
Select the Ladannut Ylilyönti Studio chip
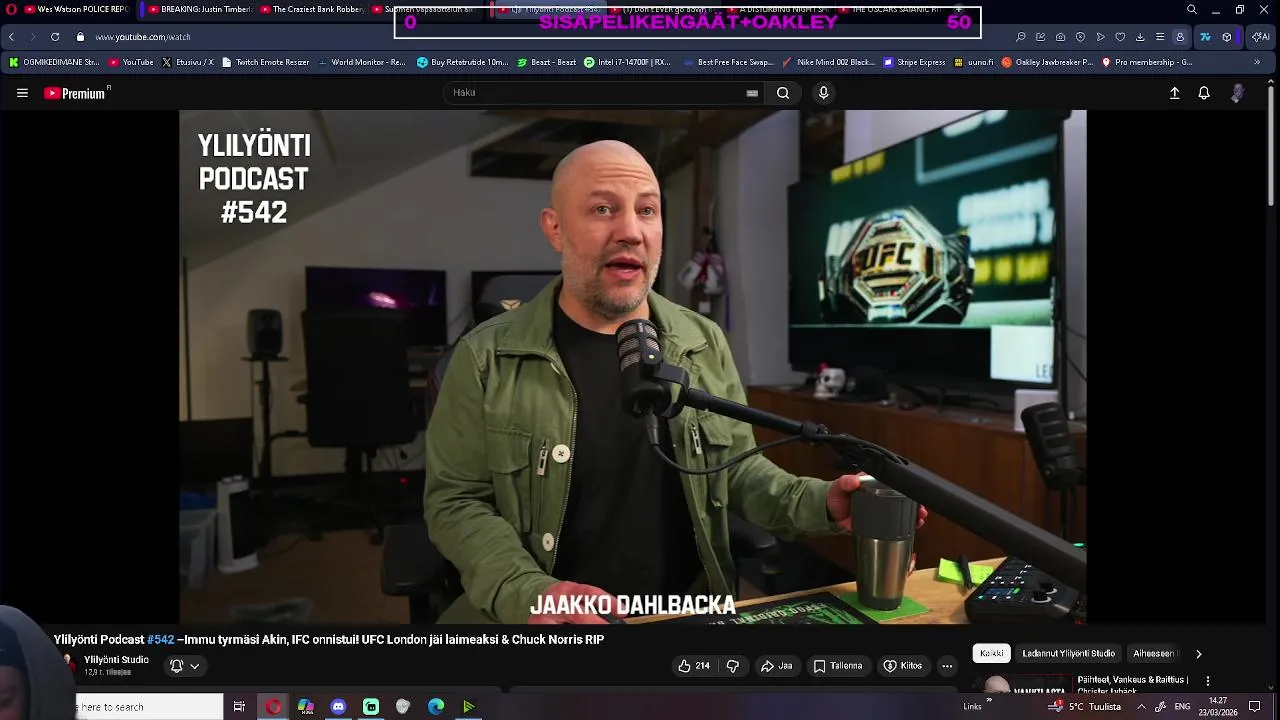[x=1068, y=654]
